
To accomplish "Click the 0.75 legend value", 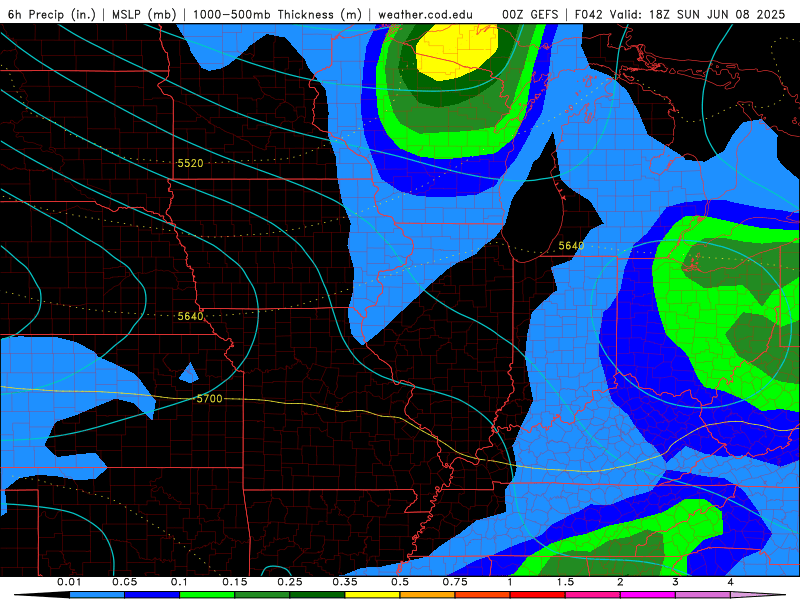I will (x=455, y=582).
